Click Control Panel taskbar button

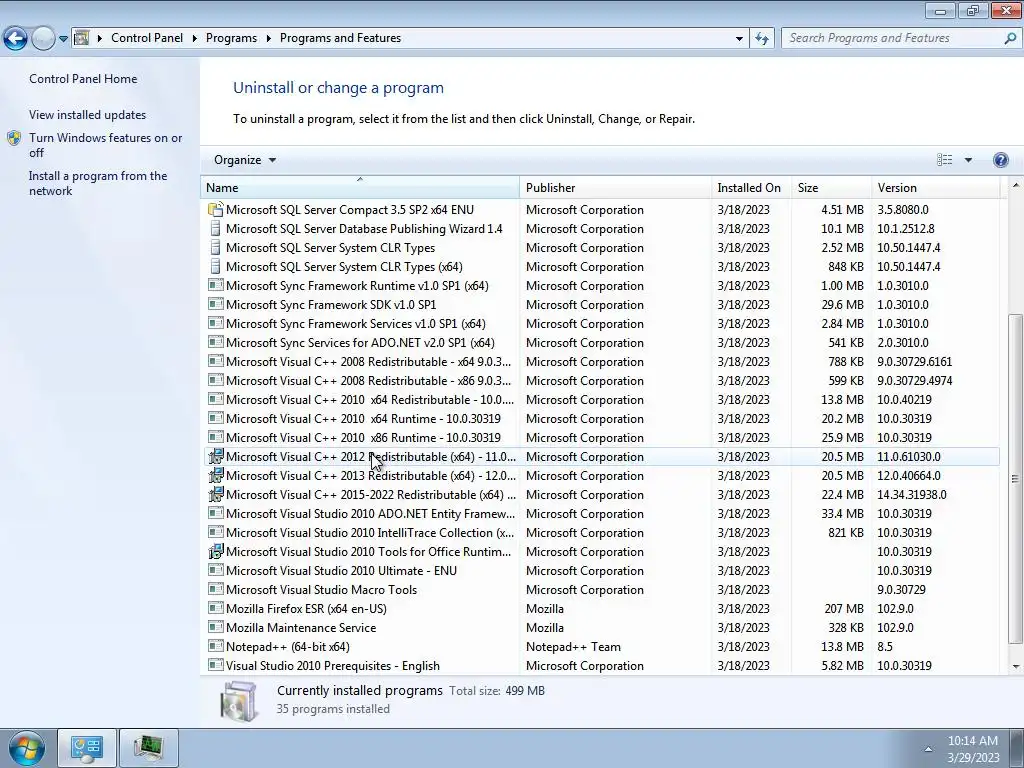tap(87, 748)
